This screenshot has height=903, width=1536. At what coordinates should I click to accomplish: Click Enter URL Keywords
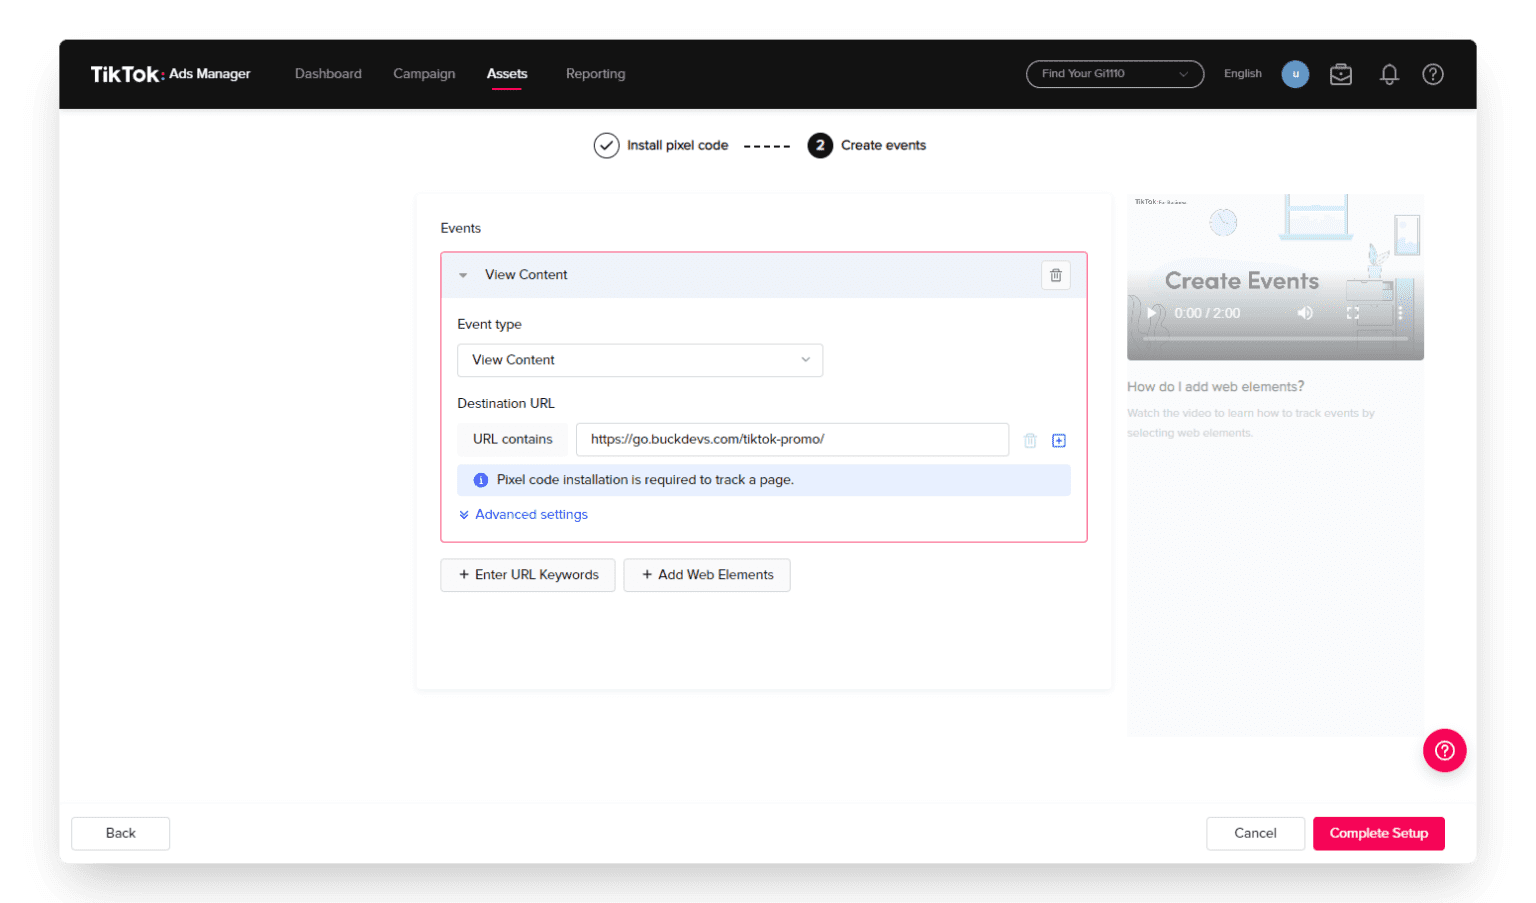528,575
